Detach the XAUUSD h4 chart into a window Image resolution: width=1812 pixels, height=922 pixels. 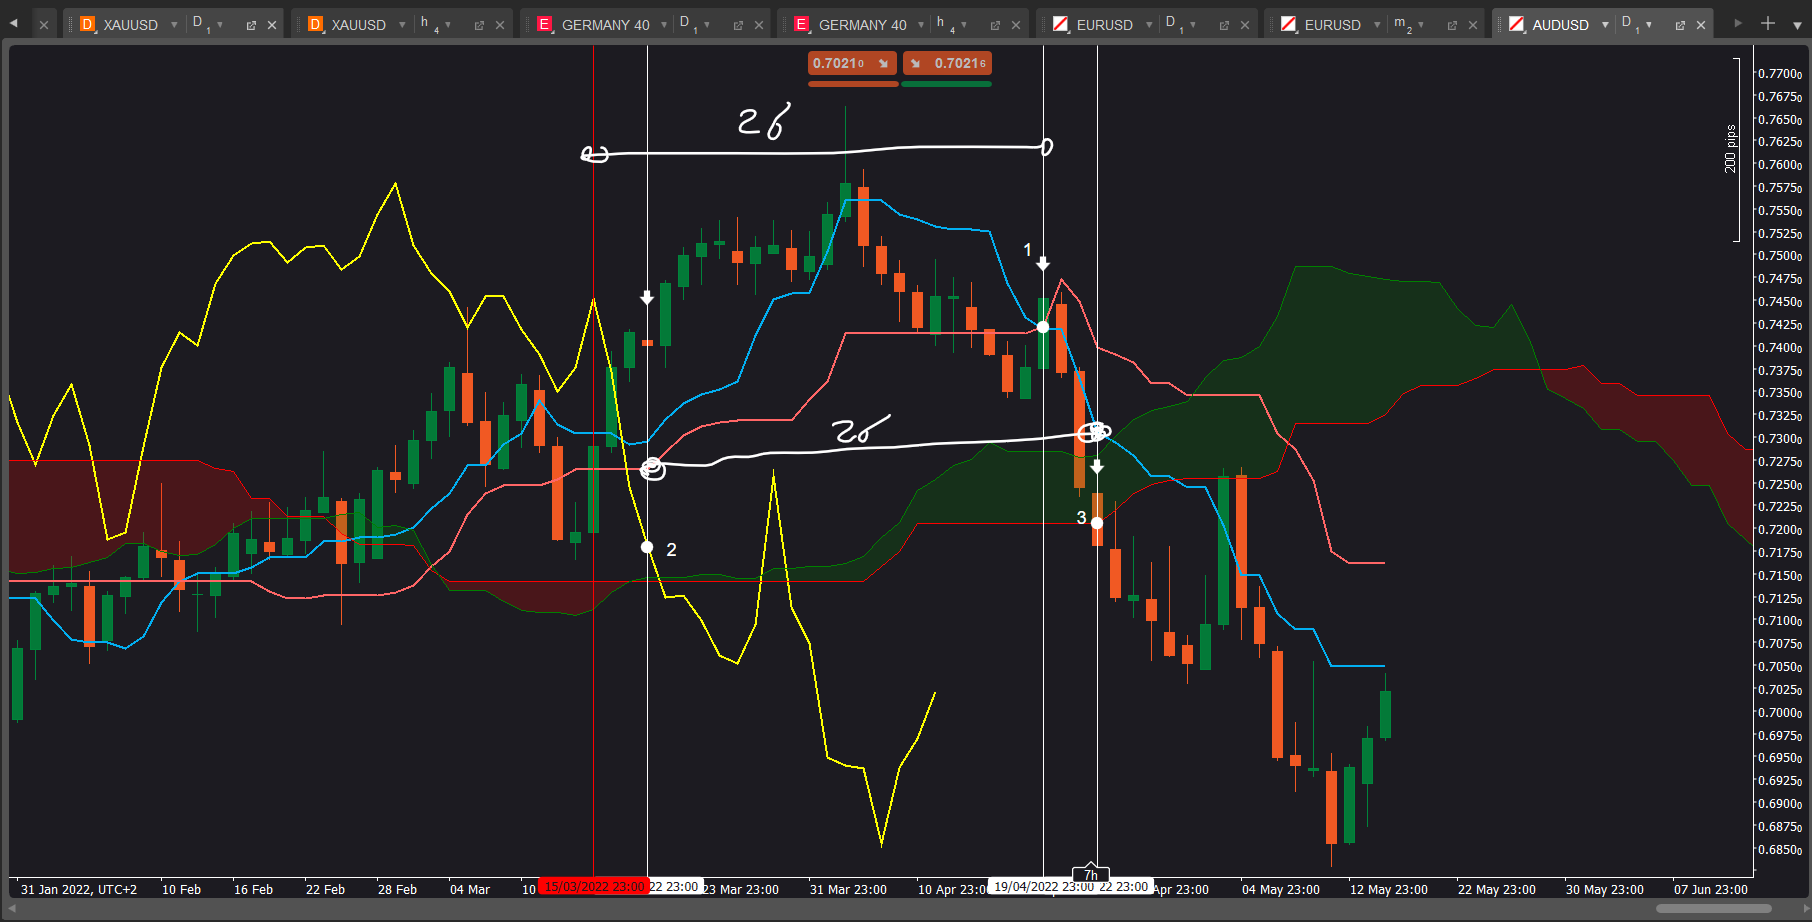479,25
